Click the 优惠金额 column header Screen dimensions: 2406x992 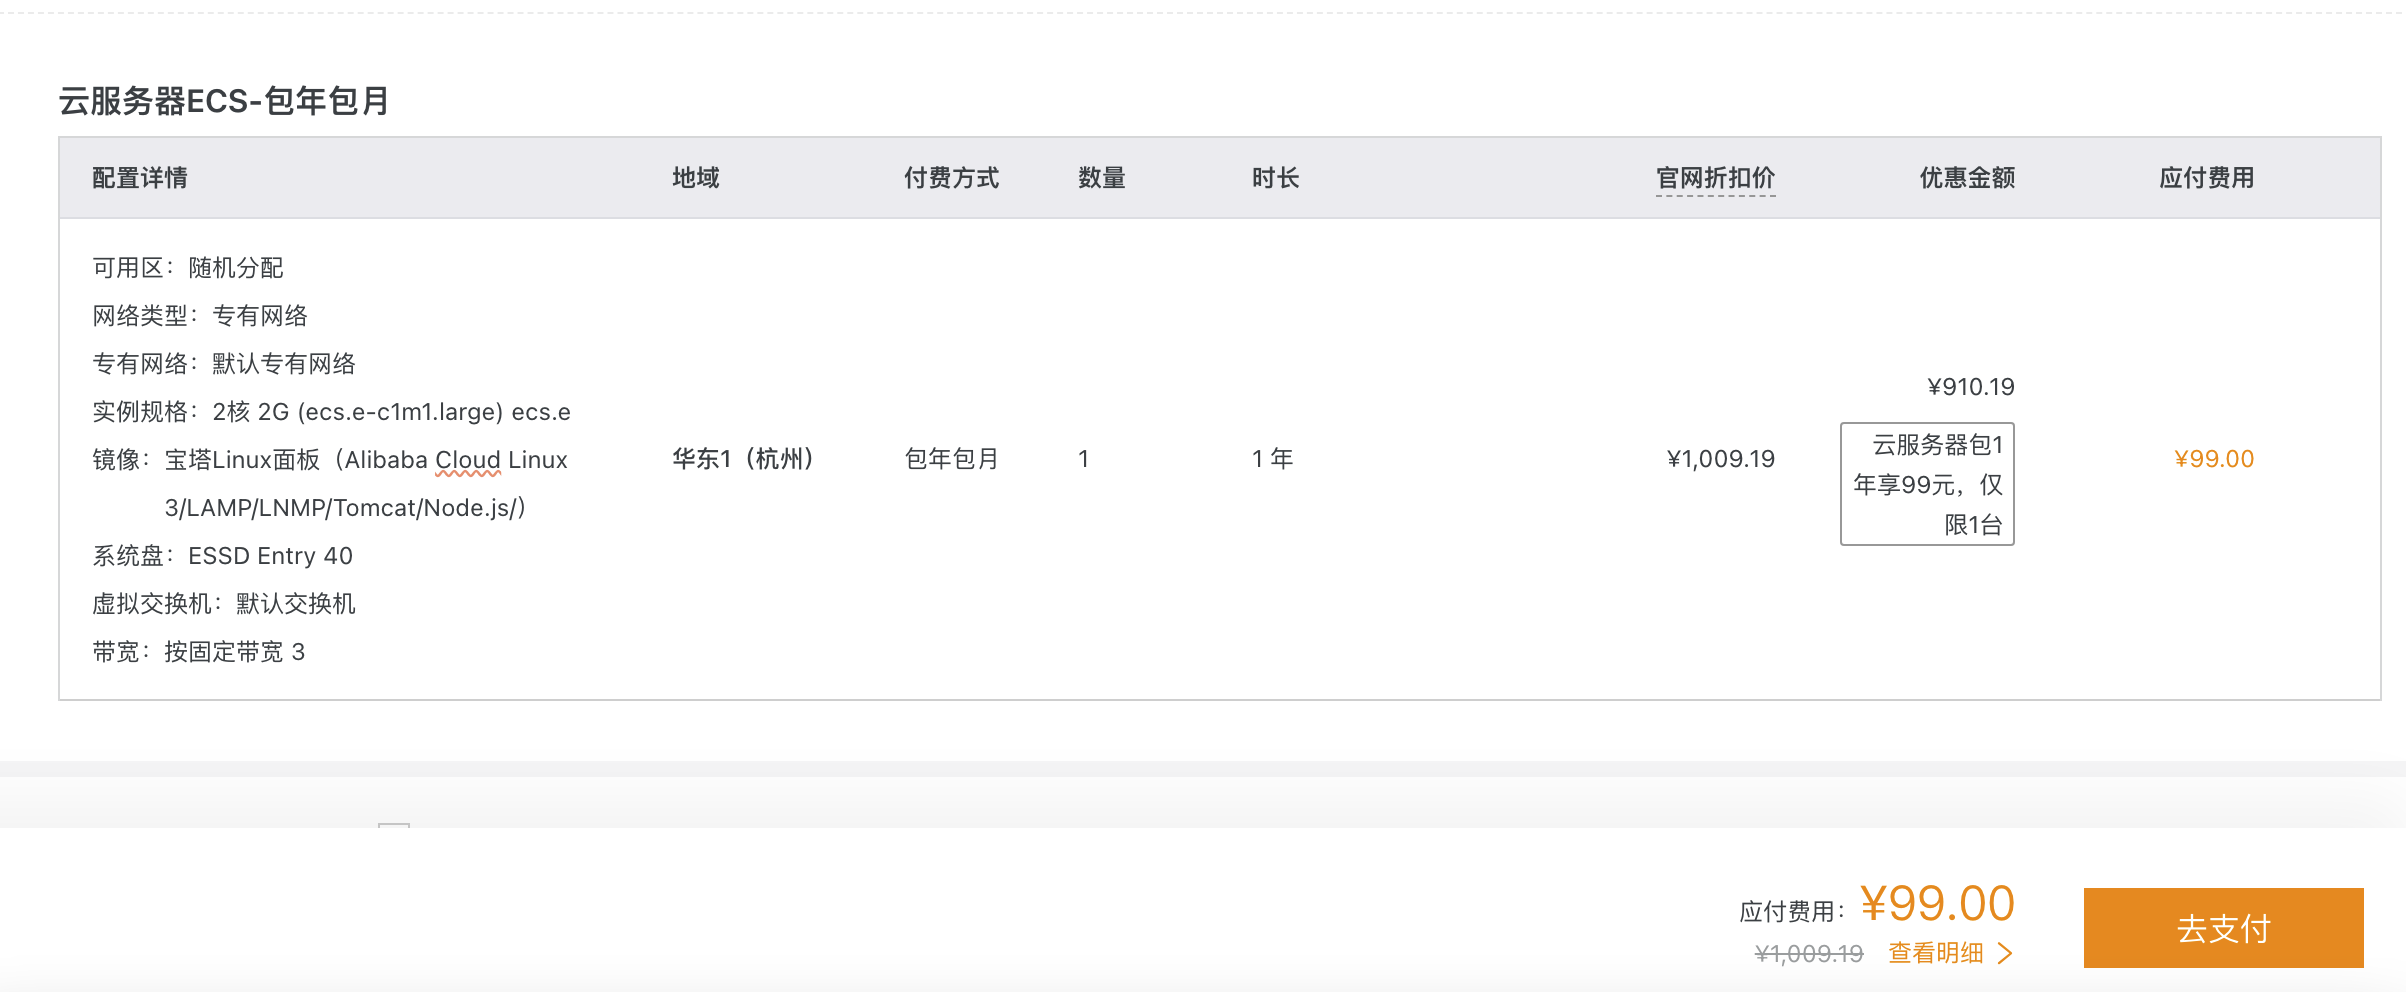(1967, 178)
